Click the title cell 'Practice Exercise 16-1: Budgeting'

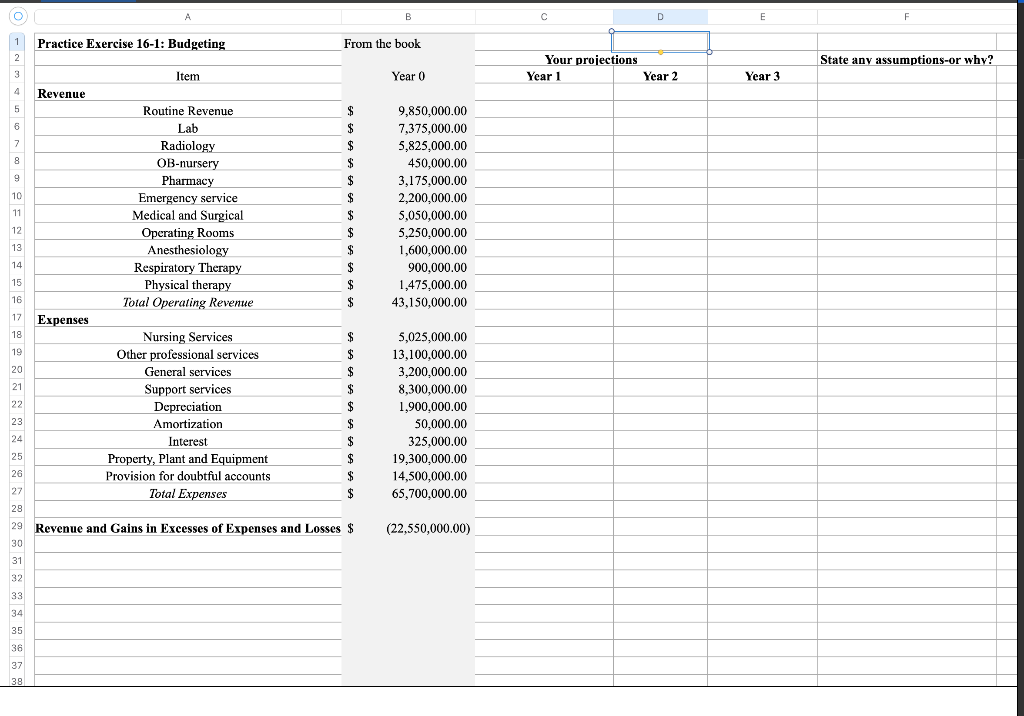(131, 44)
